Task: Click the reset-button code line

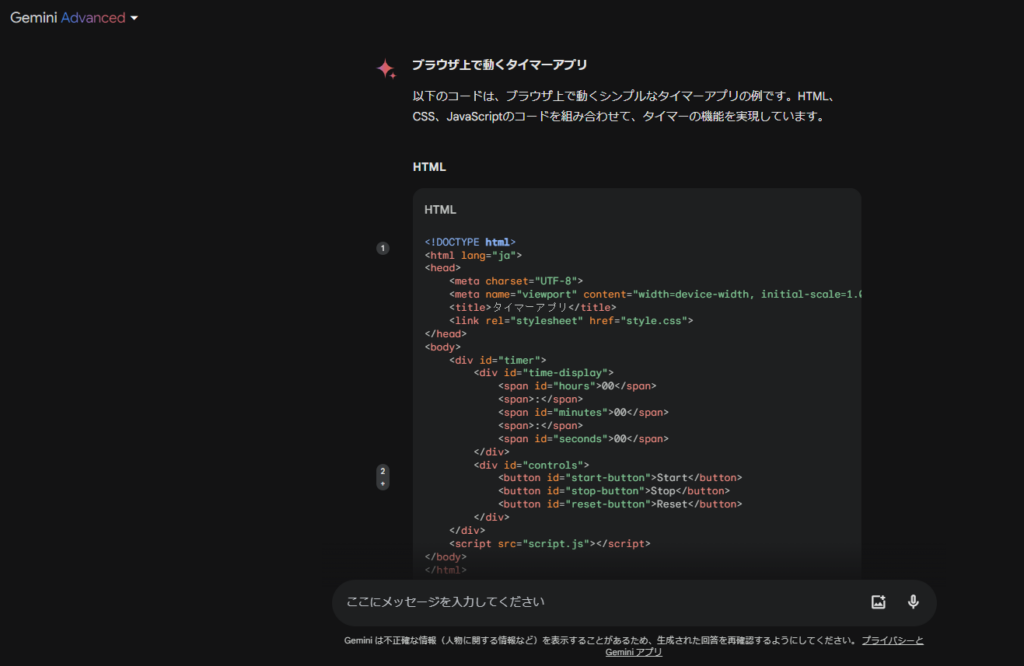Action: coord(620,504)
